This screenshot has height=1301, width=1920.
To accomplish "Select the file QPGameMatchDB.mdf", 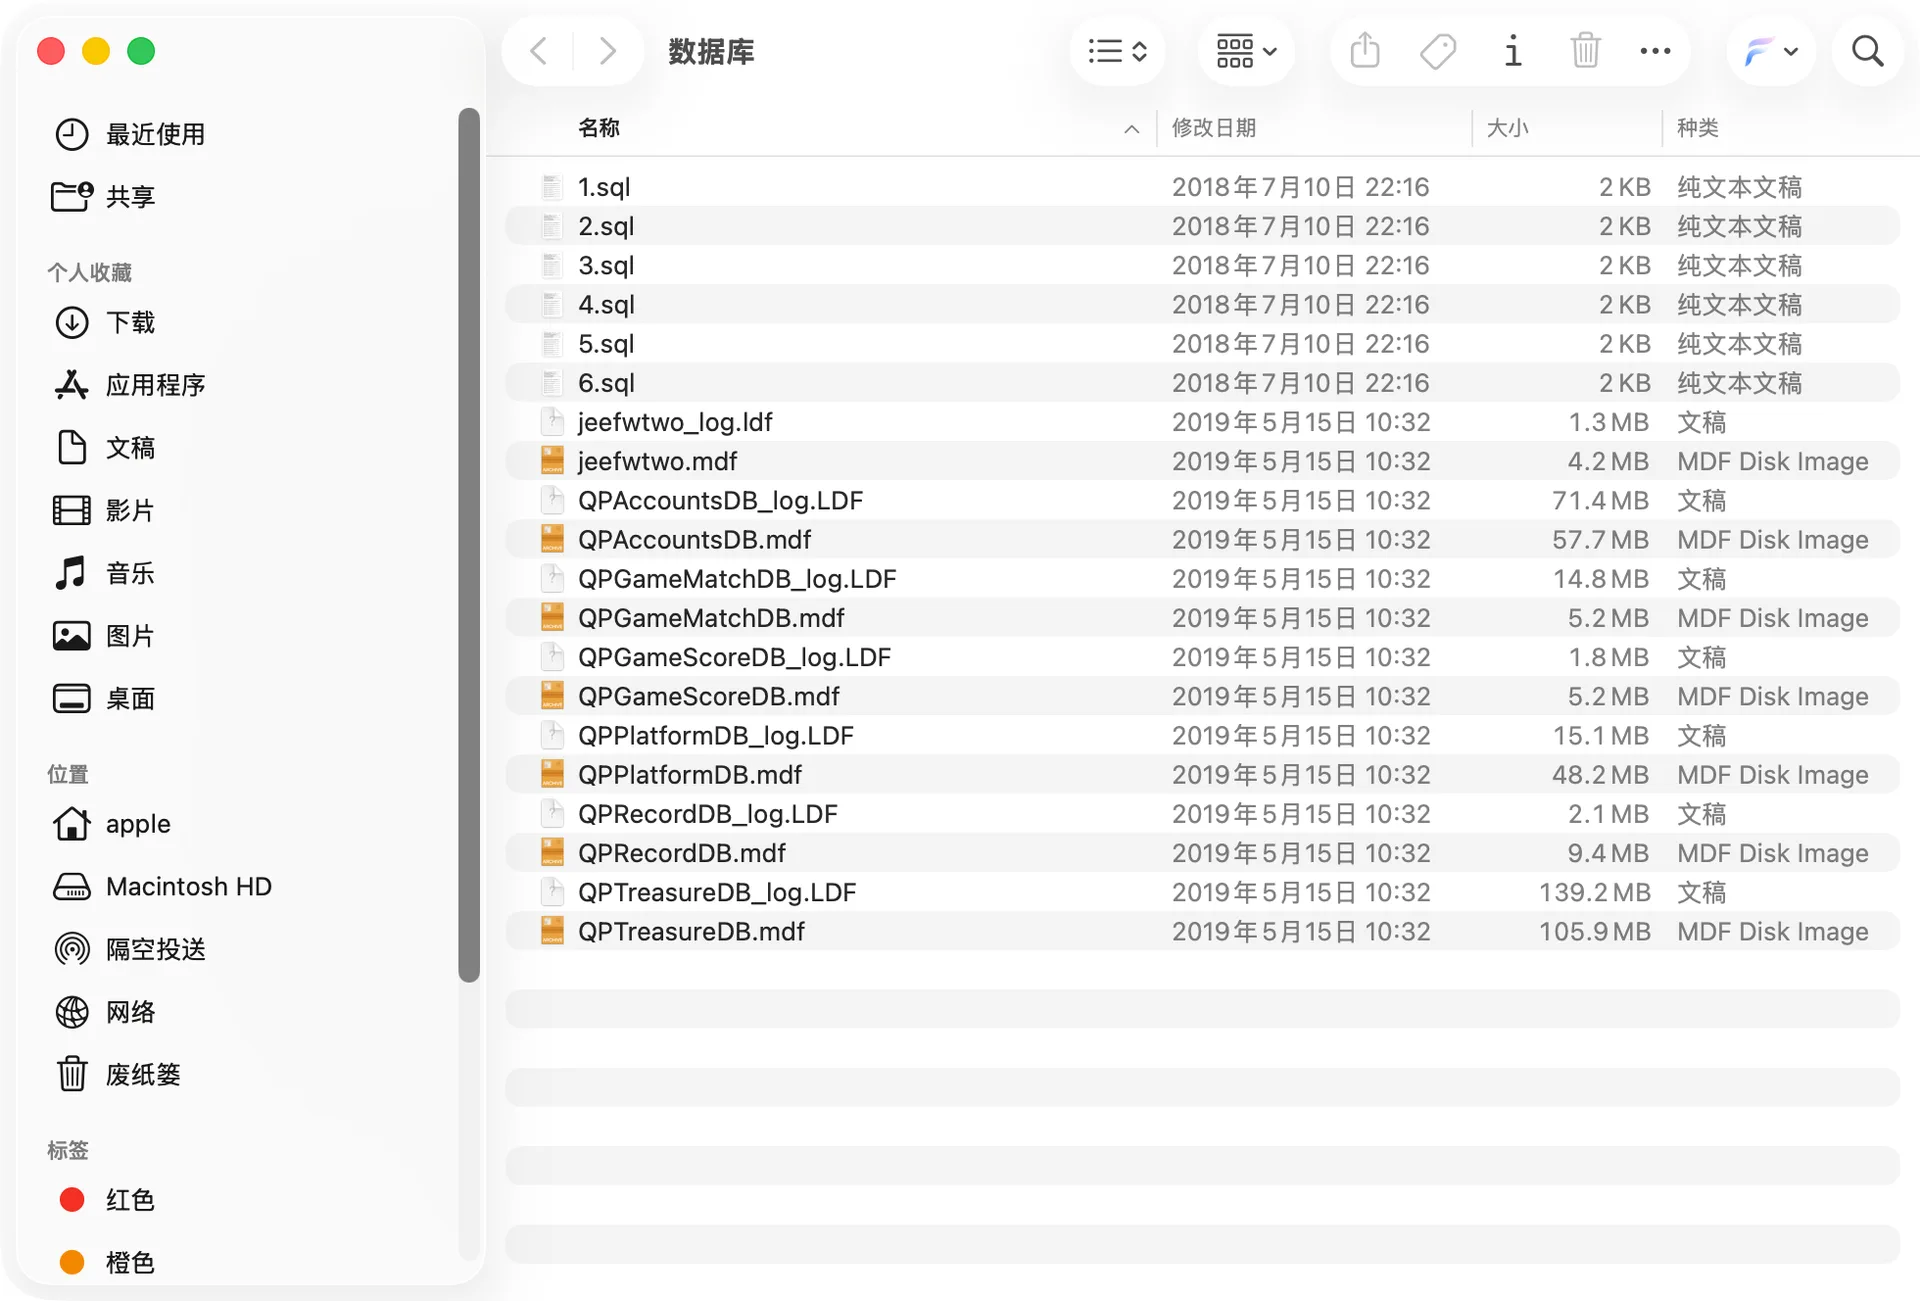I will point(1202,618).
